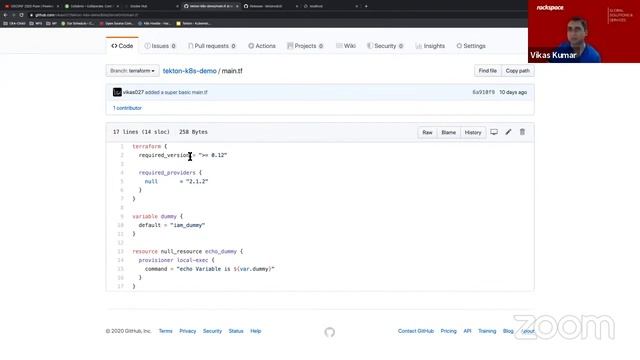
Task: Open the footer Blog link
Action: coord(508,331)
